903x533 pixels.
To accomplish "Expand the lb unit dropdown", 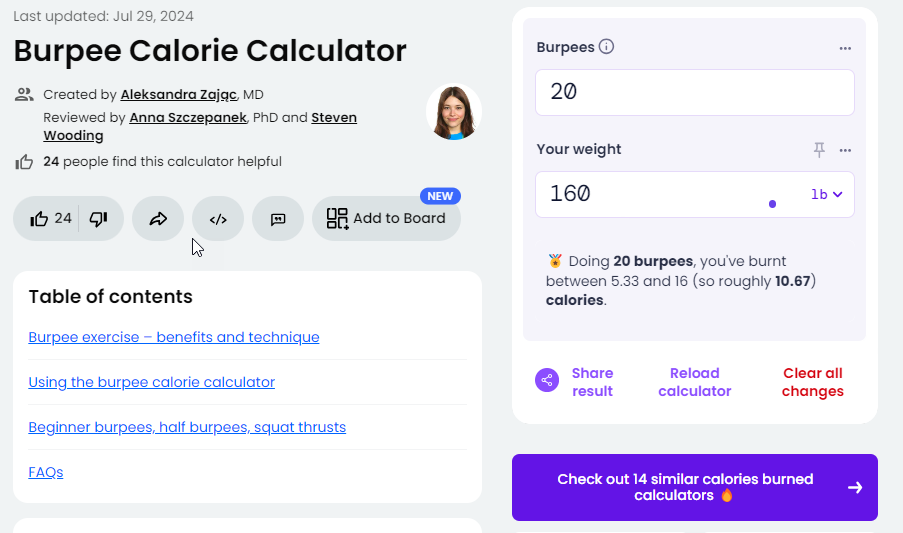I will coord(826,195).
